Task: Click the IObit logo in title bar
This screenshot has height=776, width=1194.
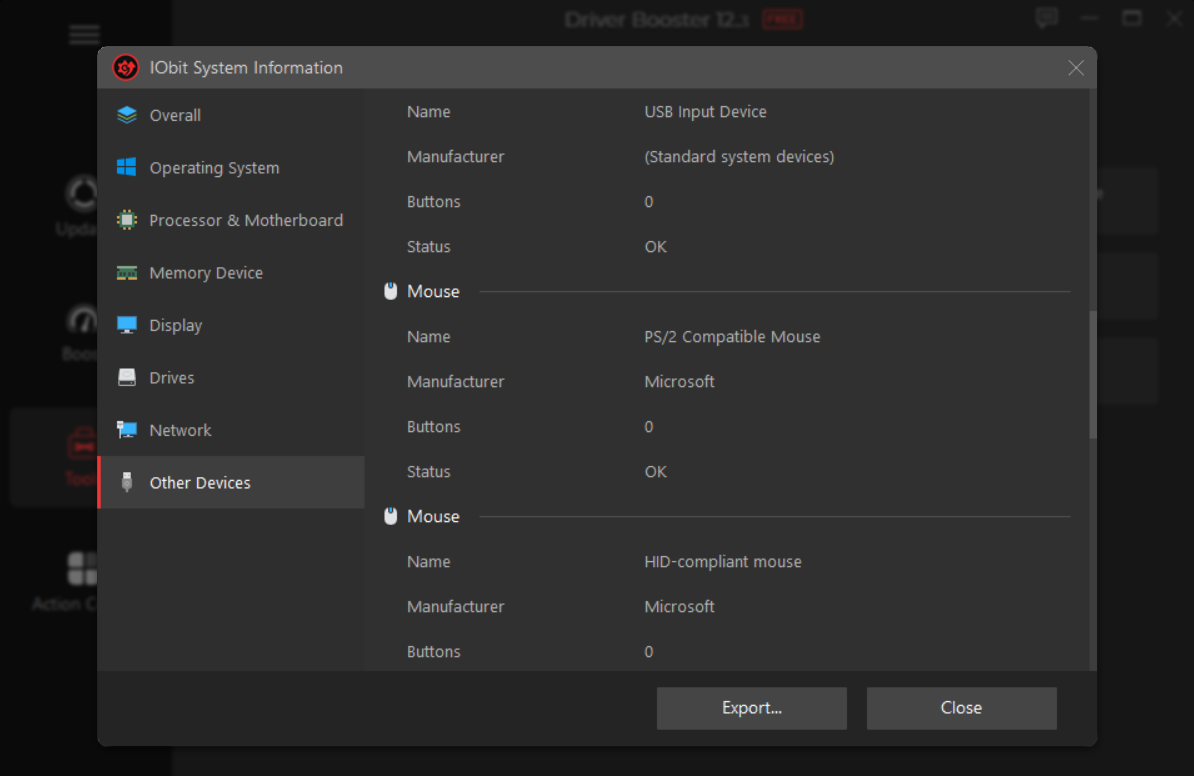Action: click(x=125, y=68)
